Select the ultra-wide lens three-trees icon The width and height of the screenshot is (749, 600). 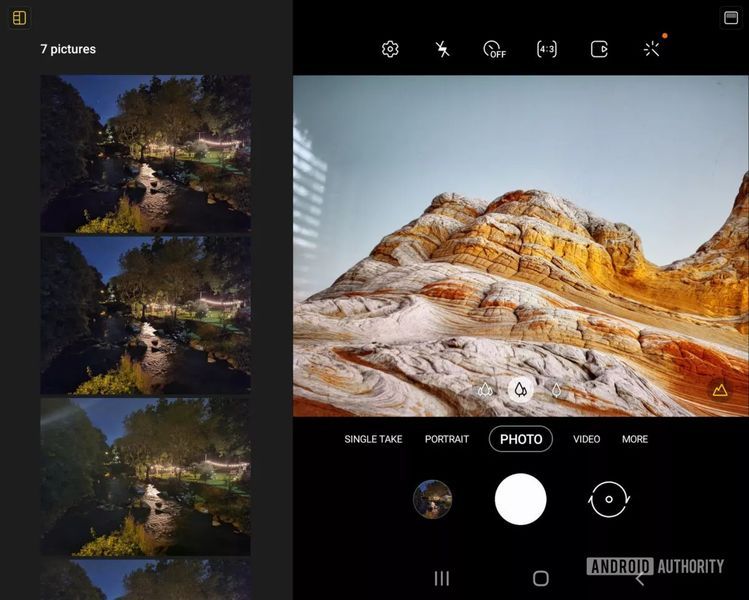[485, 390]
